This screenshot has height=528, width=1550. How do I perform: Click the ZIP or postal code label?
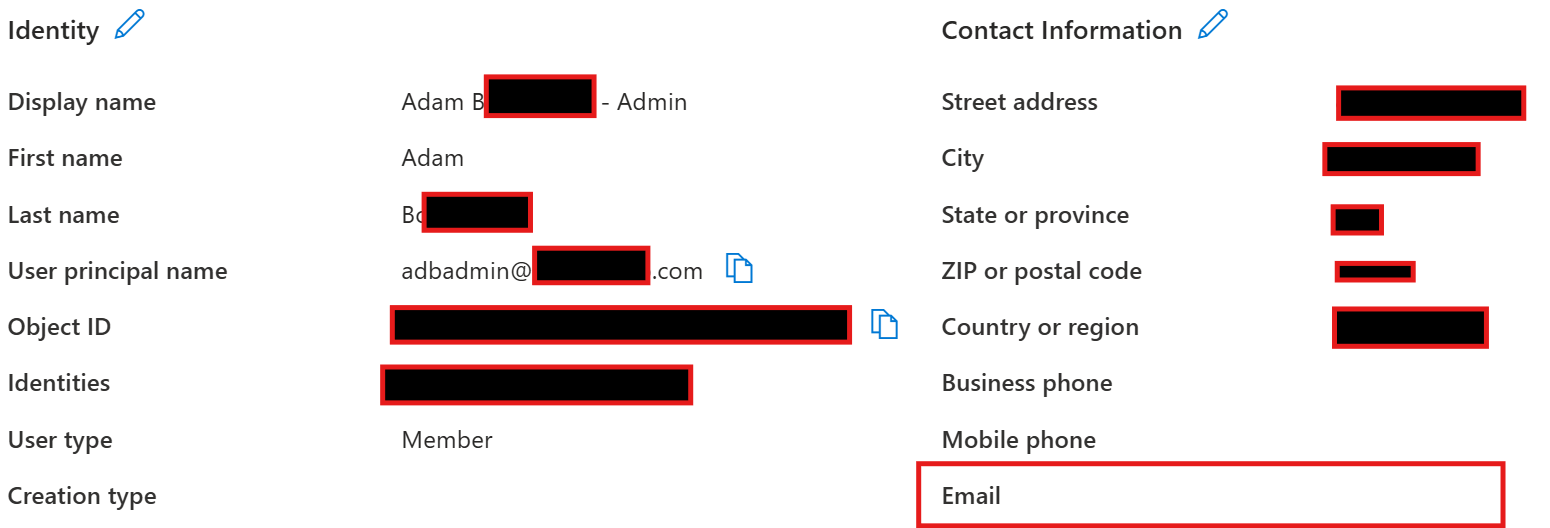click(x=1041, y=271)
